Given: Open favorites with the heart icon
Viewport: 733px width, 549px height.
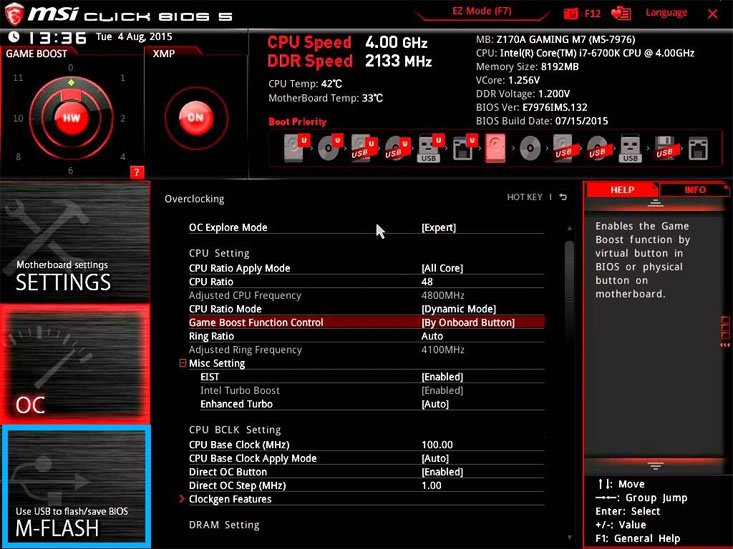Looking at the screenshot, I should (x=621, y=13).
